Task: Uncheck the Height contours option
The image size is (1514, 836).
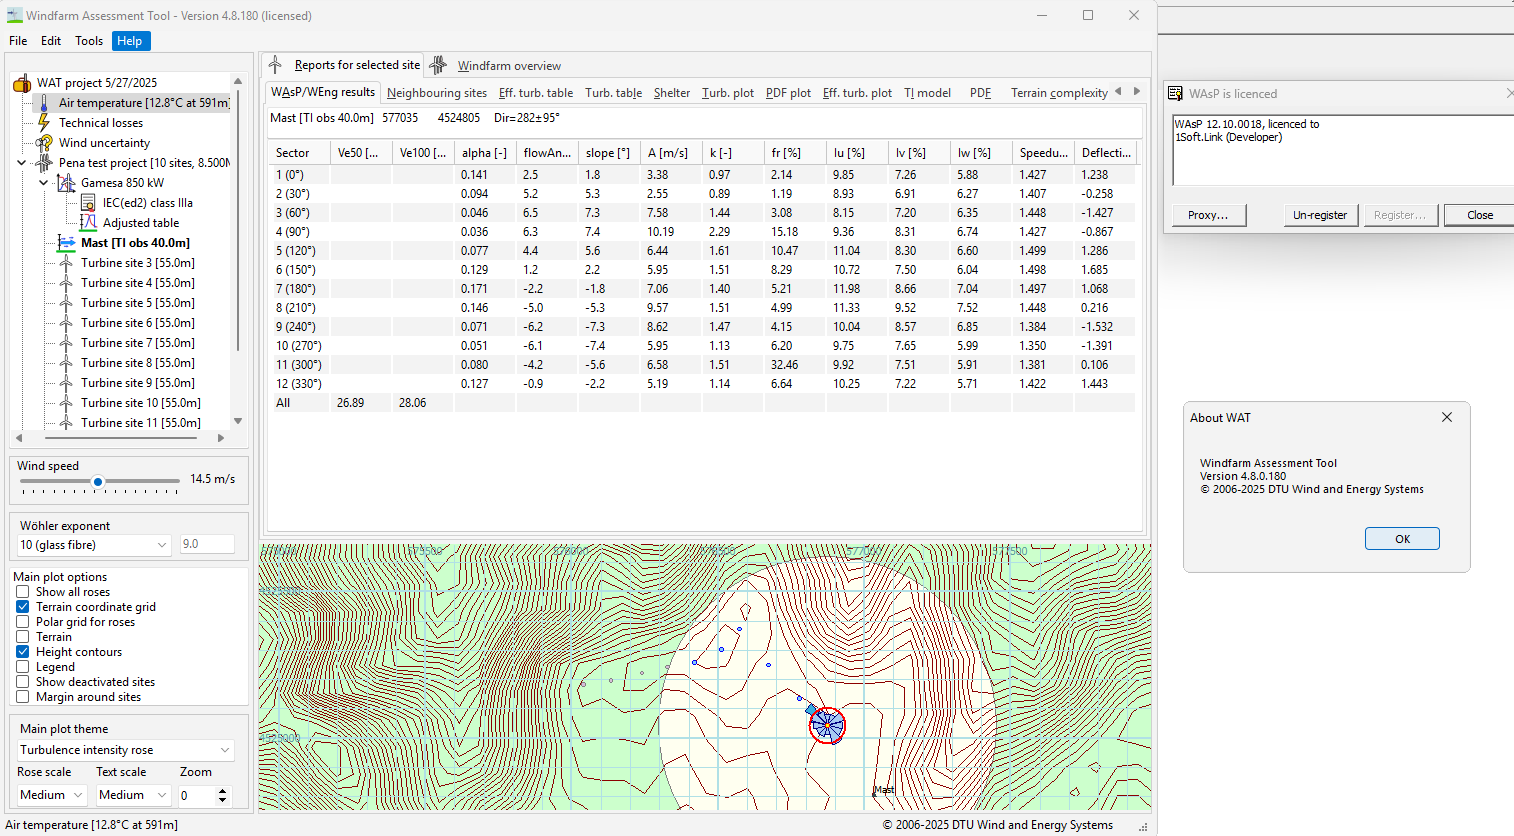Action: [22, 652]
